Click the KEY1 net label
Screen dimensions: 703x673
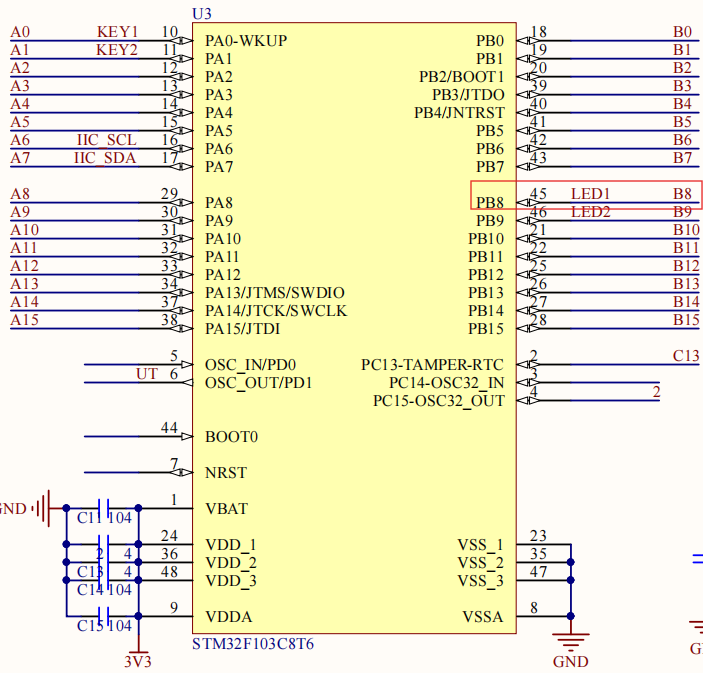click(117, 32)
